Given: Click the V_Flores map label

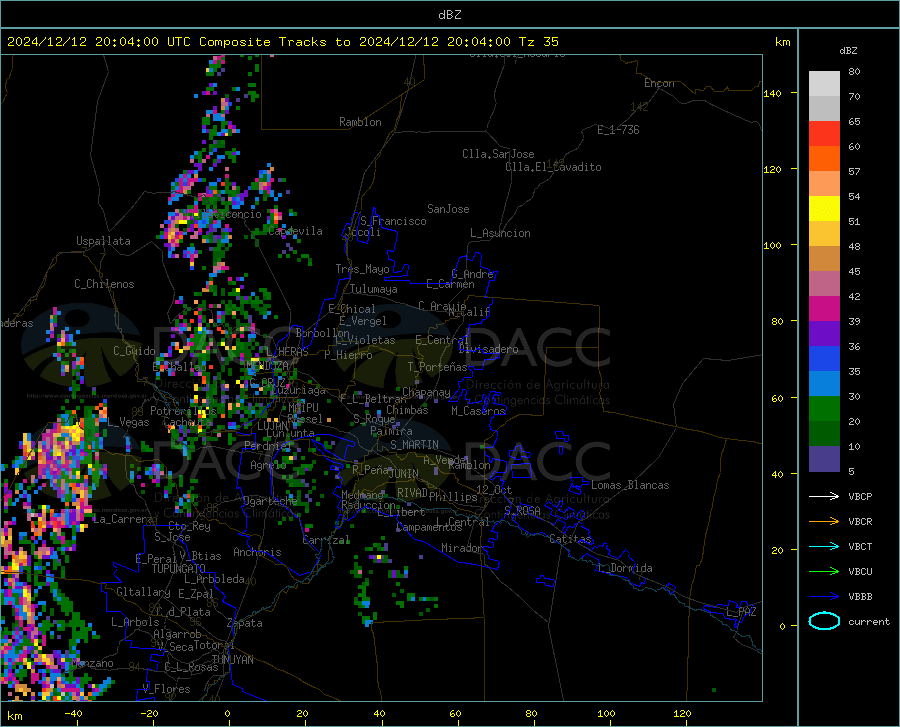Looking at the screenshot, I should coord(166,689).
